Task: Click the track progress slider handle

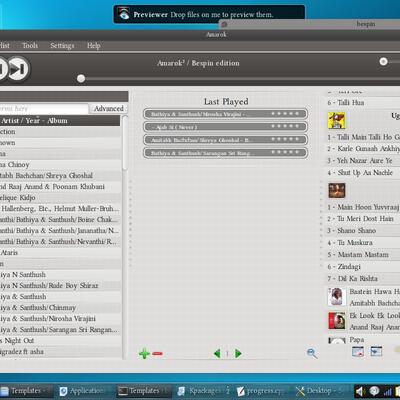Action: click(x=81, y=79)
